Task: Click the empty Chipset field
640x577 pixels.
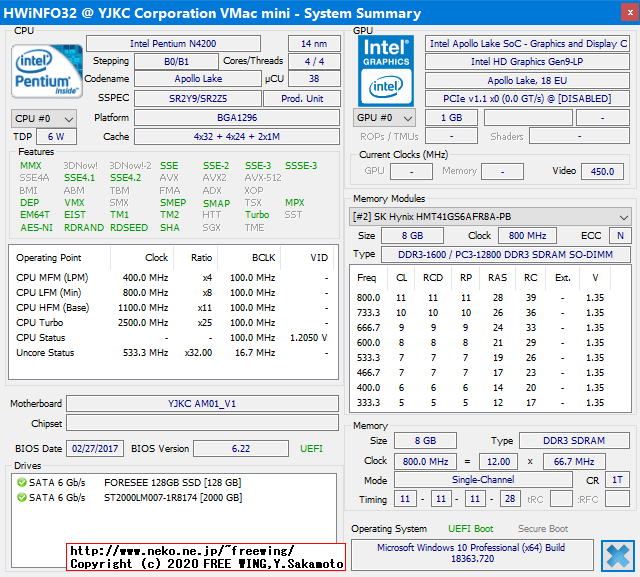Action: tap(202, 423)
